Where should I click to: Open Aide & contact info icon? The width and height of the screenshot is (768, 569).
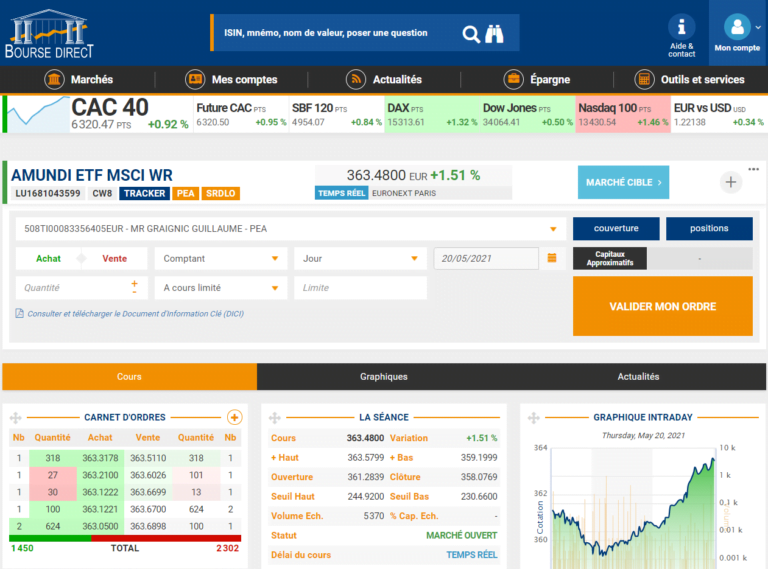[x=681, y=28]
